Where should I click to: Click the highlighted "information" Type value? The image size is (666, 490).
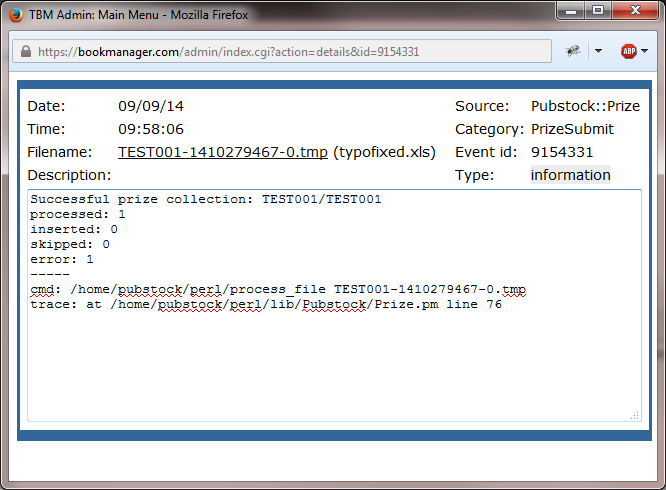coord(570,175)
